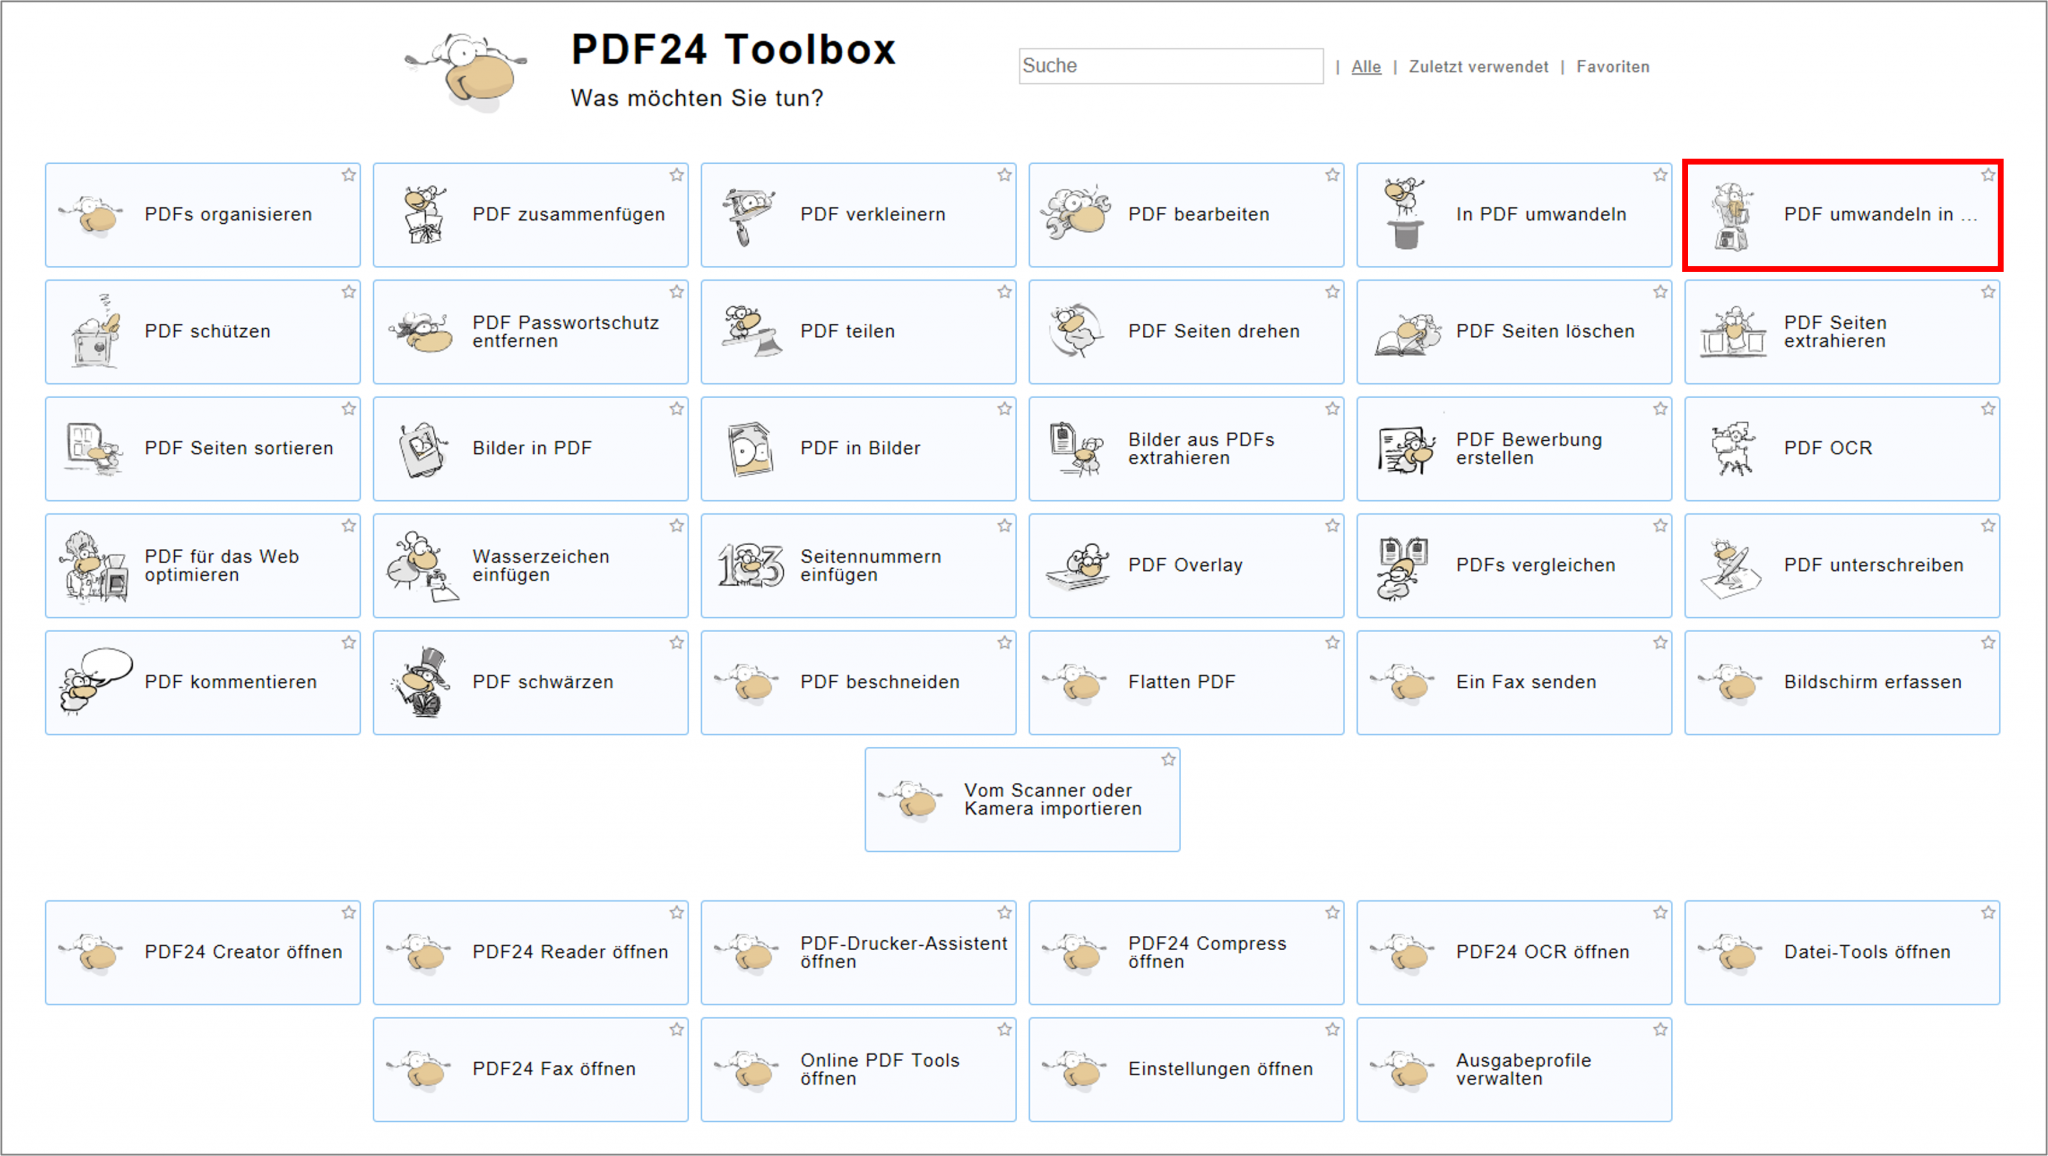
Task: Star the Ein Fax senden tile
Action: coord(1660,643)
